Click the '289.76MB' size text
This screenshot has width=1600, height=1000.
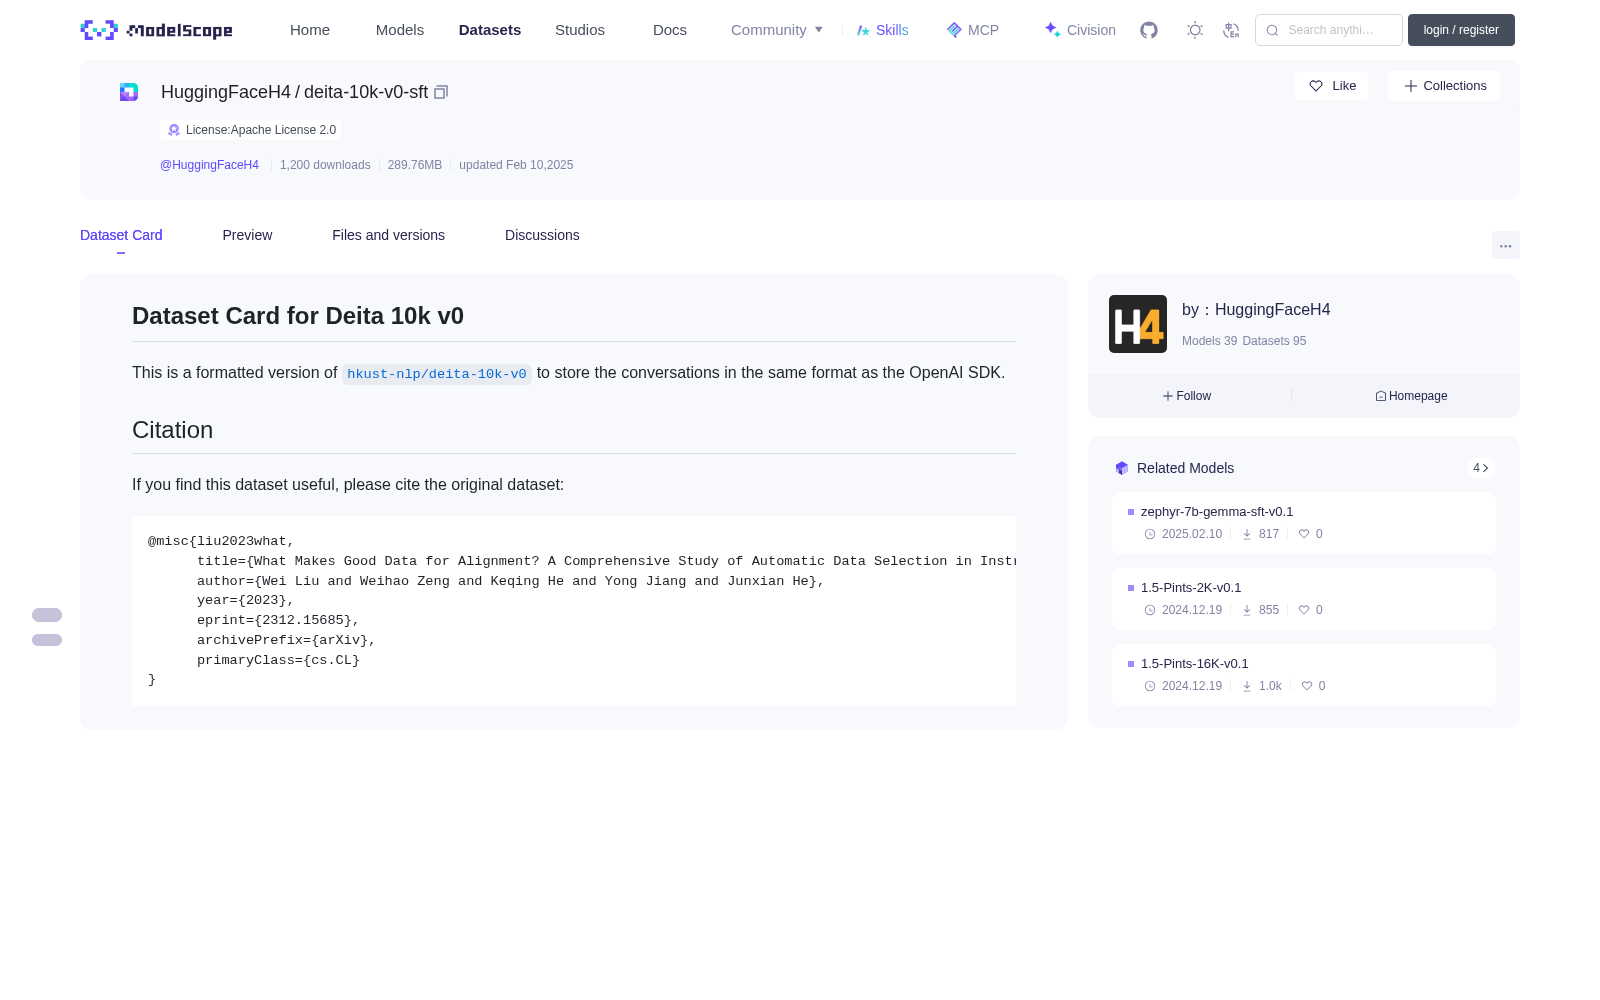[415, 165]
